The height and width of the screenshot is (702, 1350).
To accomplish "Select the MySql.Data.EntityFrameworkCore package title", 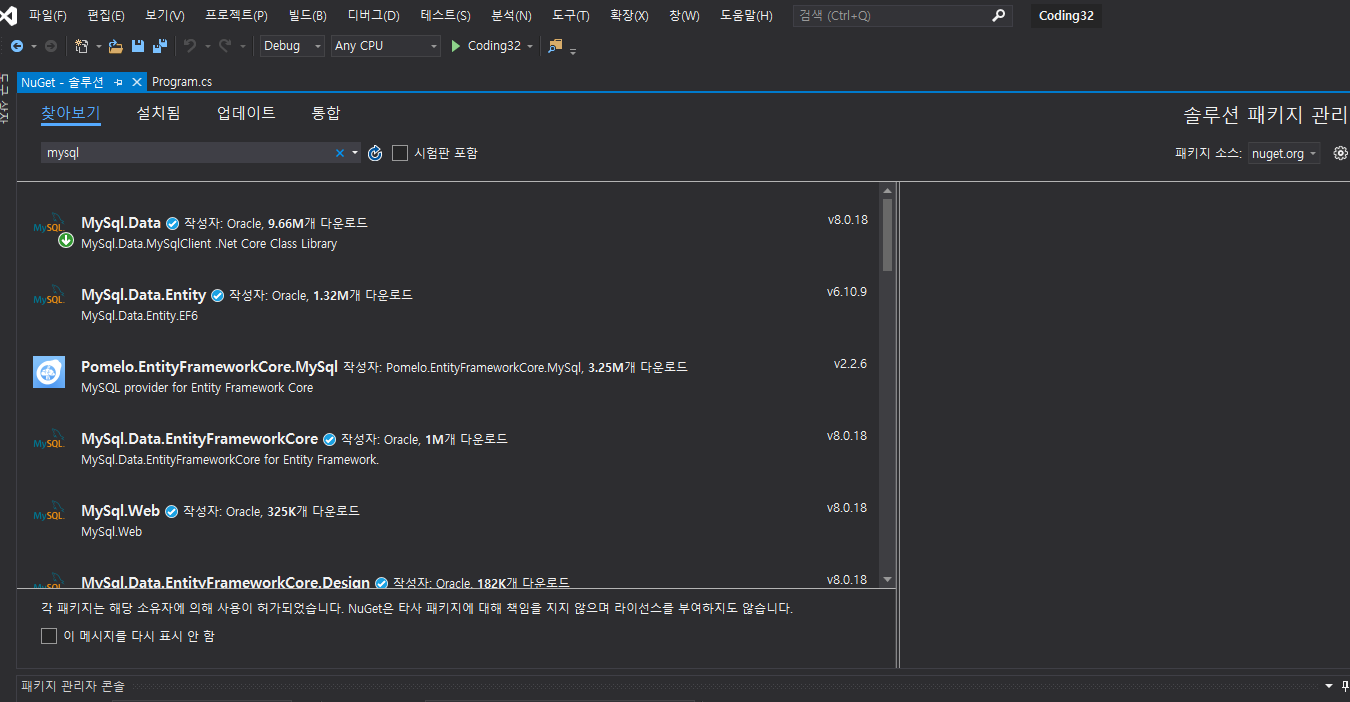I will [x=199, y=439].
